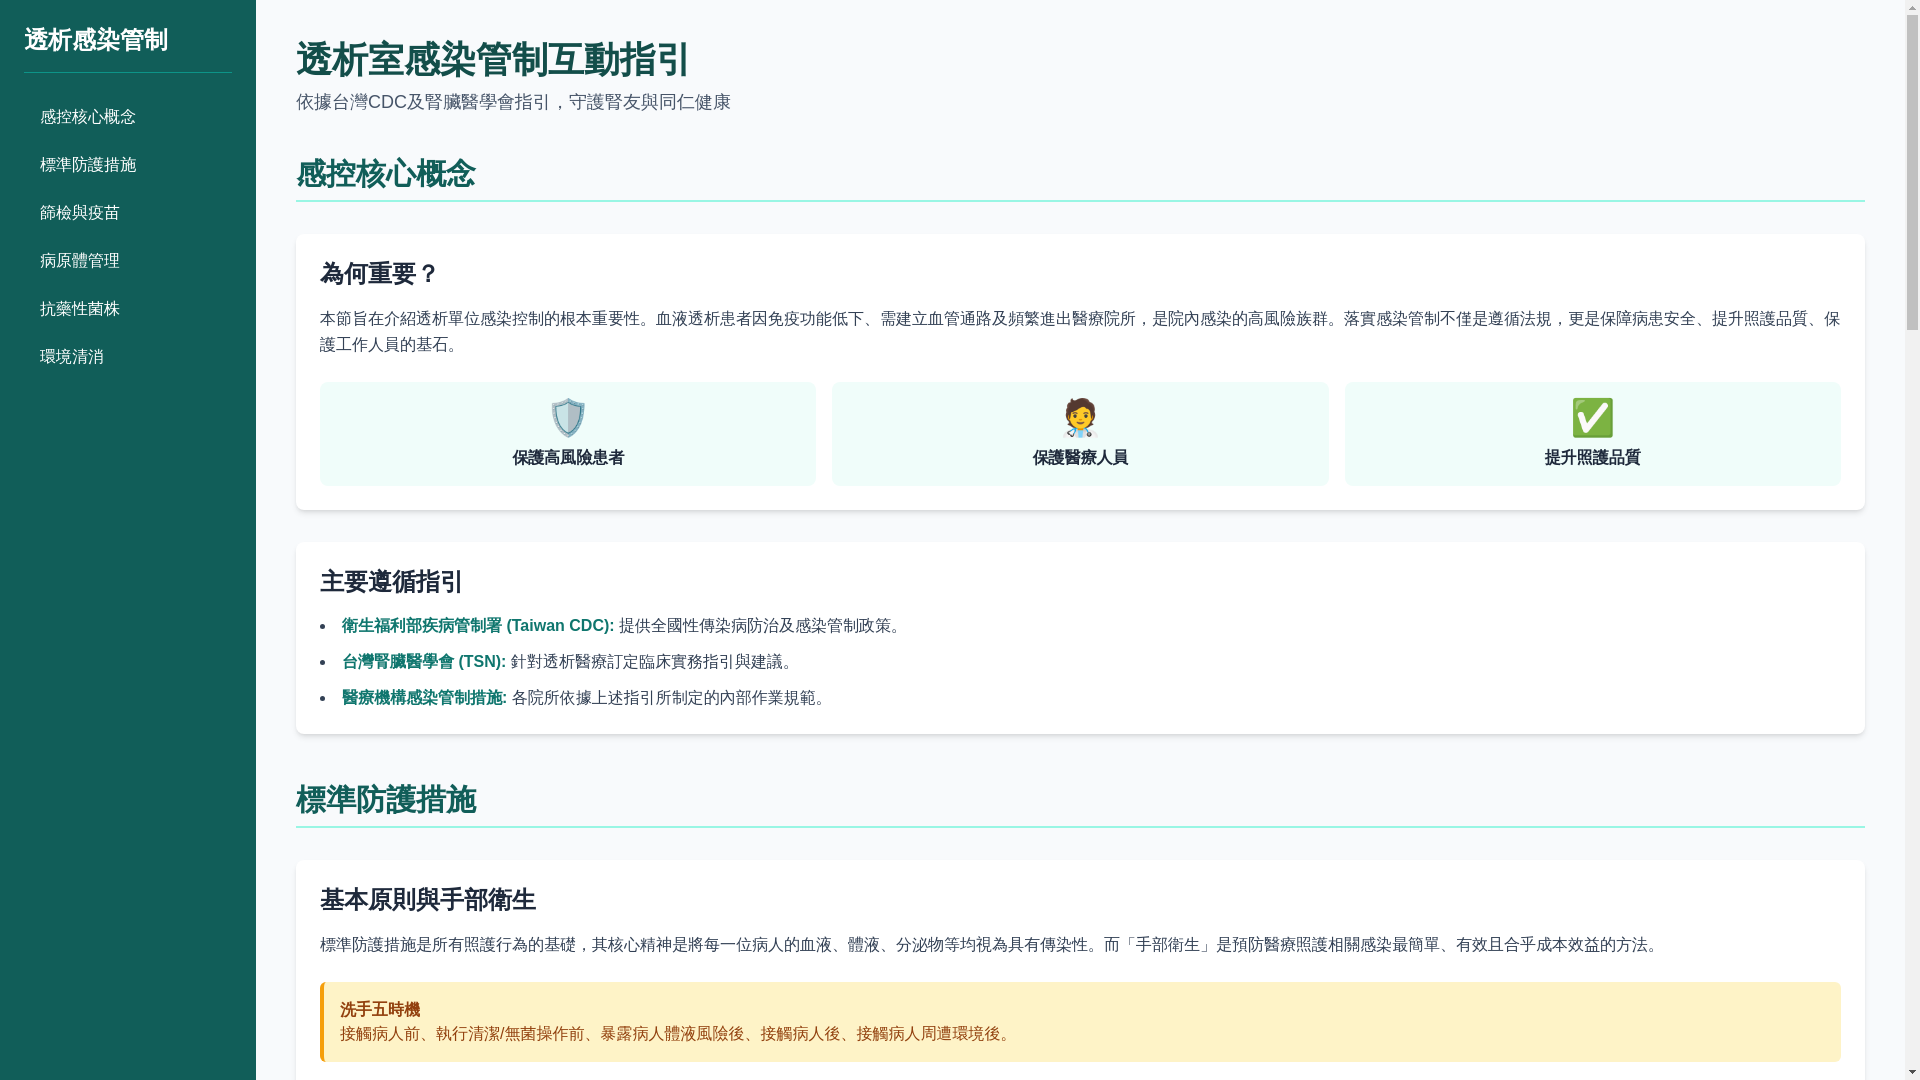1920x1080 pixels.
Task: Click the green checkmark icon above 提升照護品質
Action: coord(1592,418)
